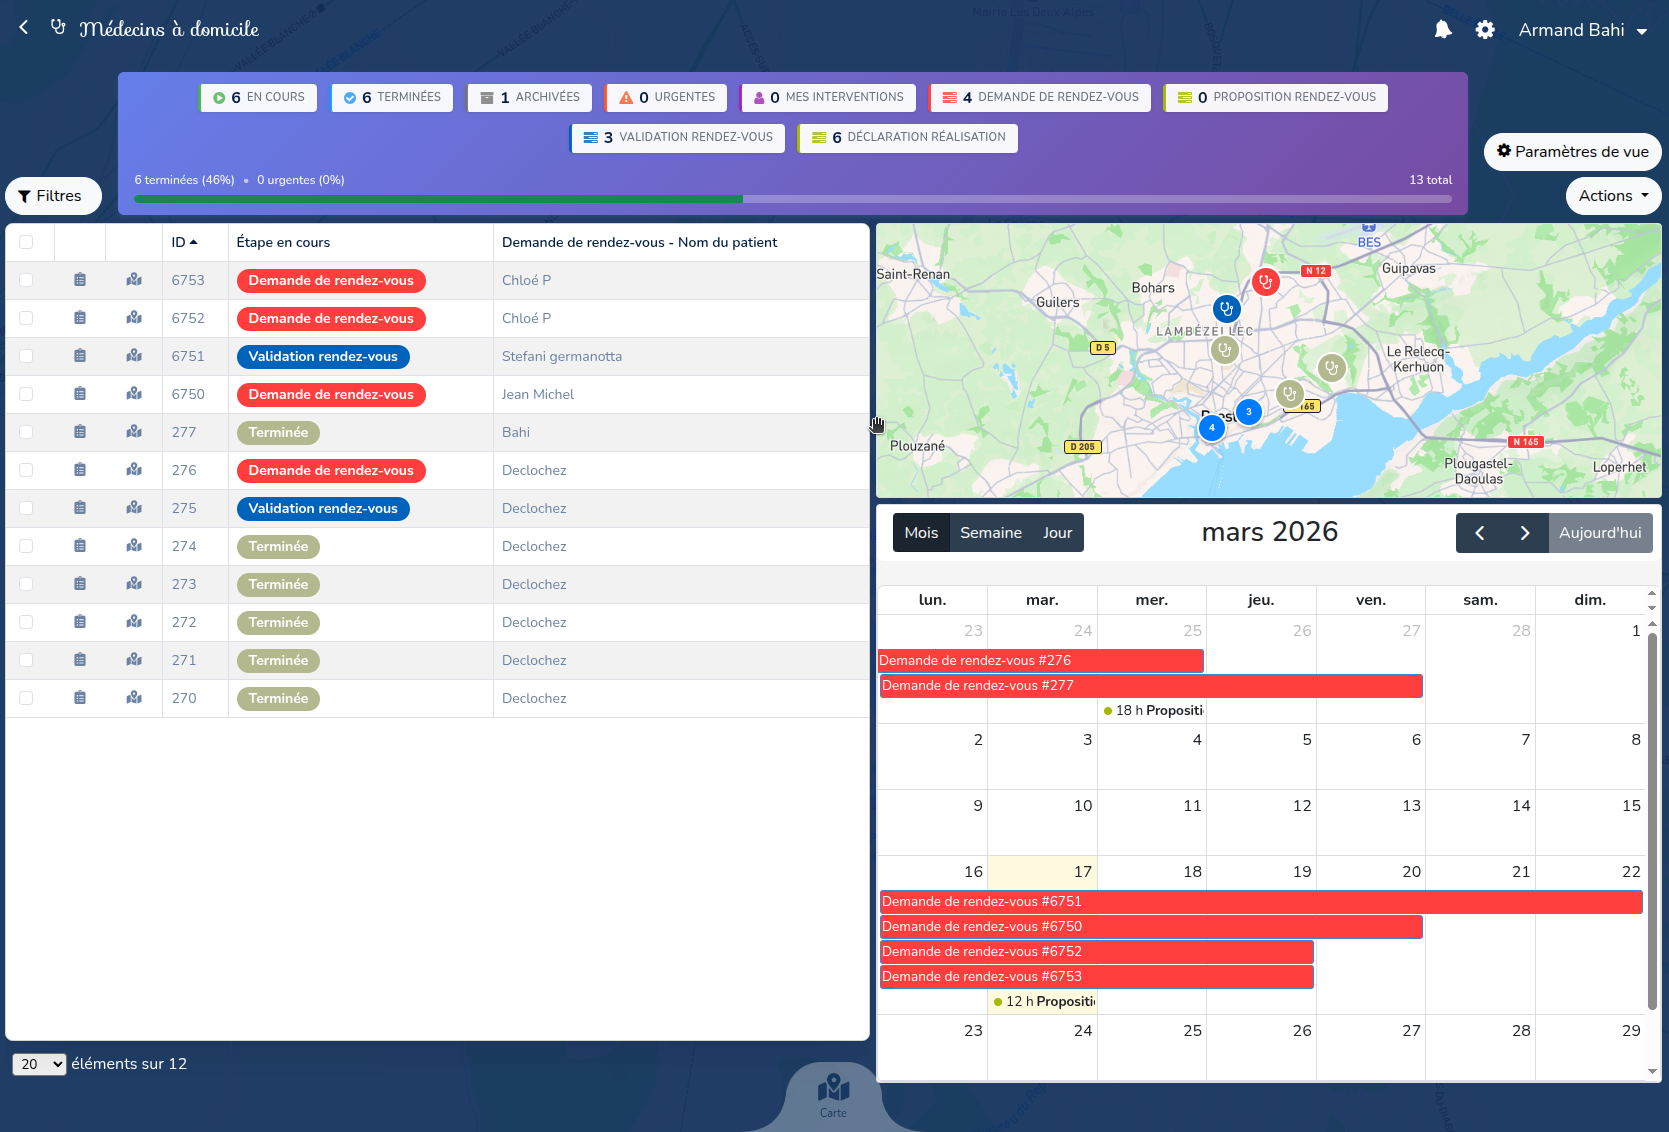Check the box for row 6750
Image resolution: width=1669 pixels, height=1132 pixels.
pos(26,394)
